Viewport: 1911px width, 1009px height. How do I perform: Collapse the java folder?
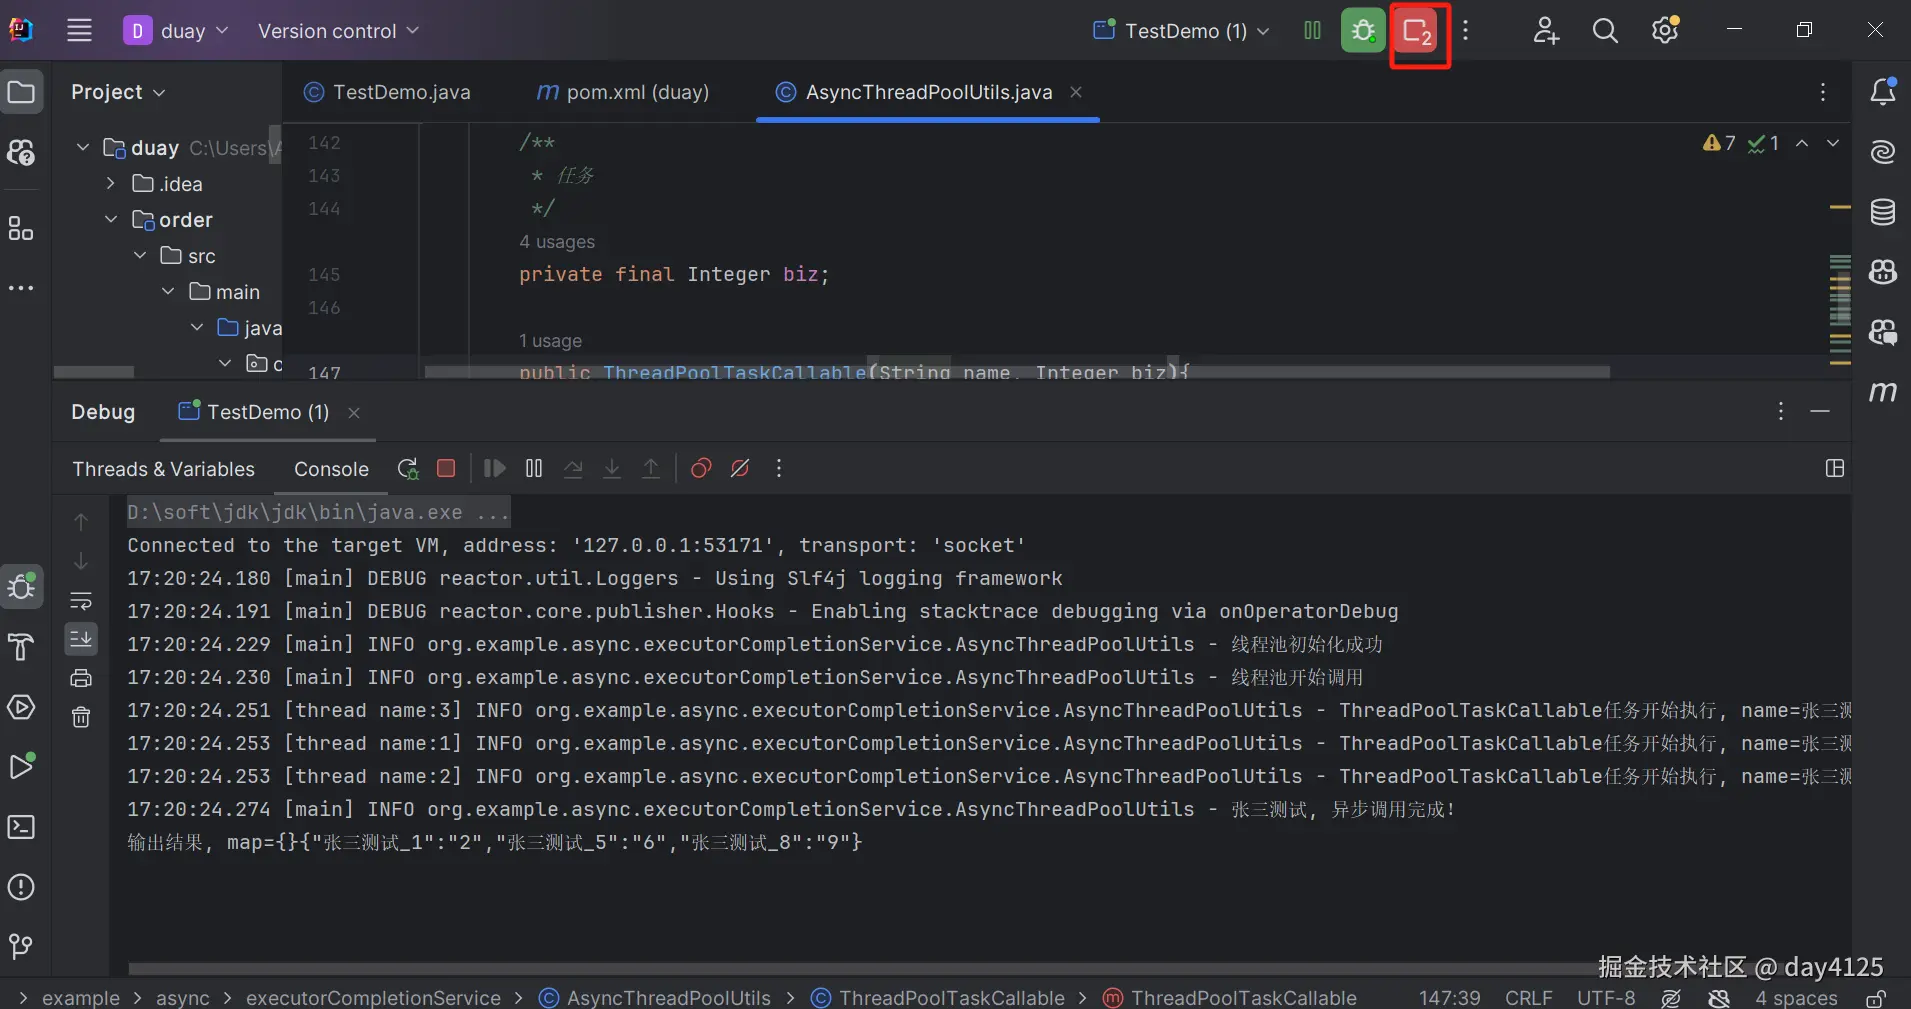[x=197, y=328]
